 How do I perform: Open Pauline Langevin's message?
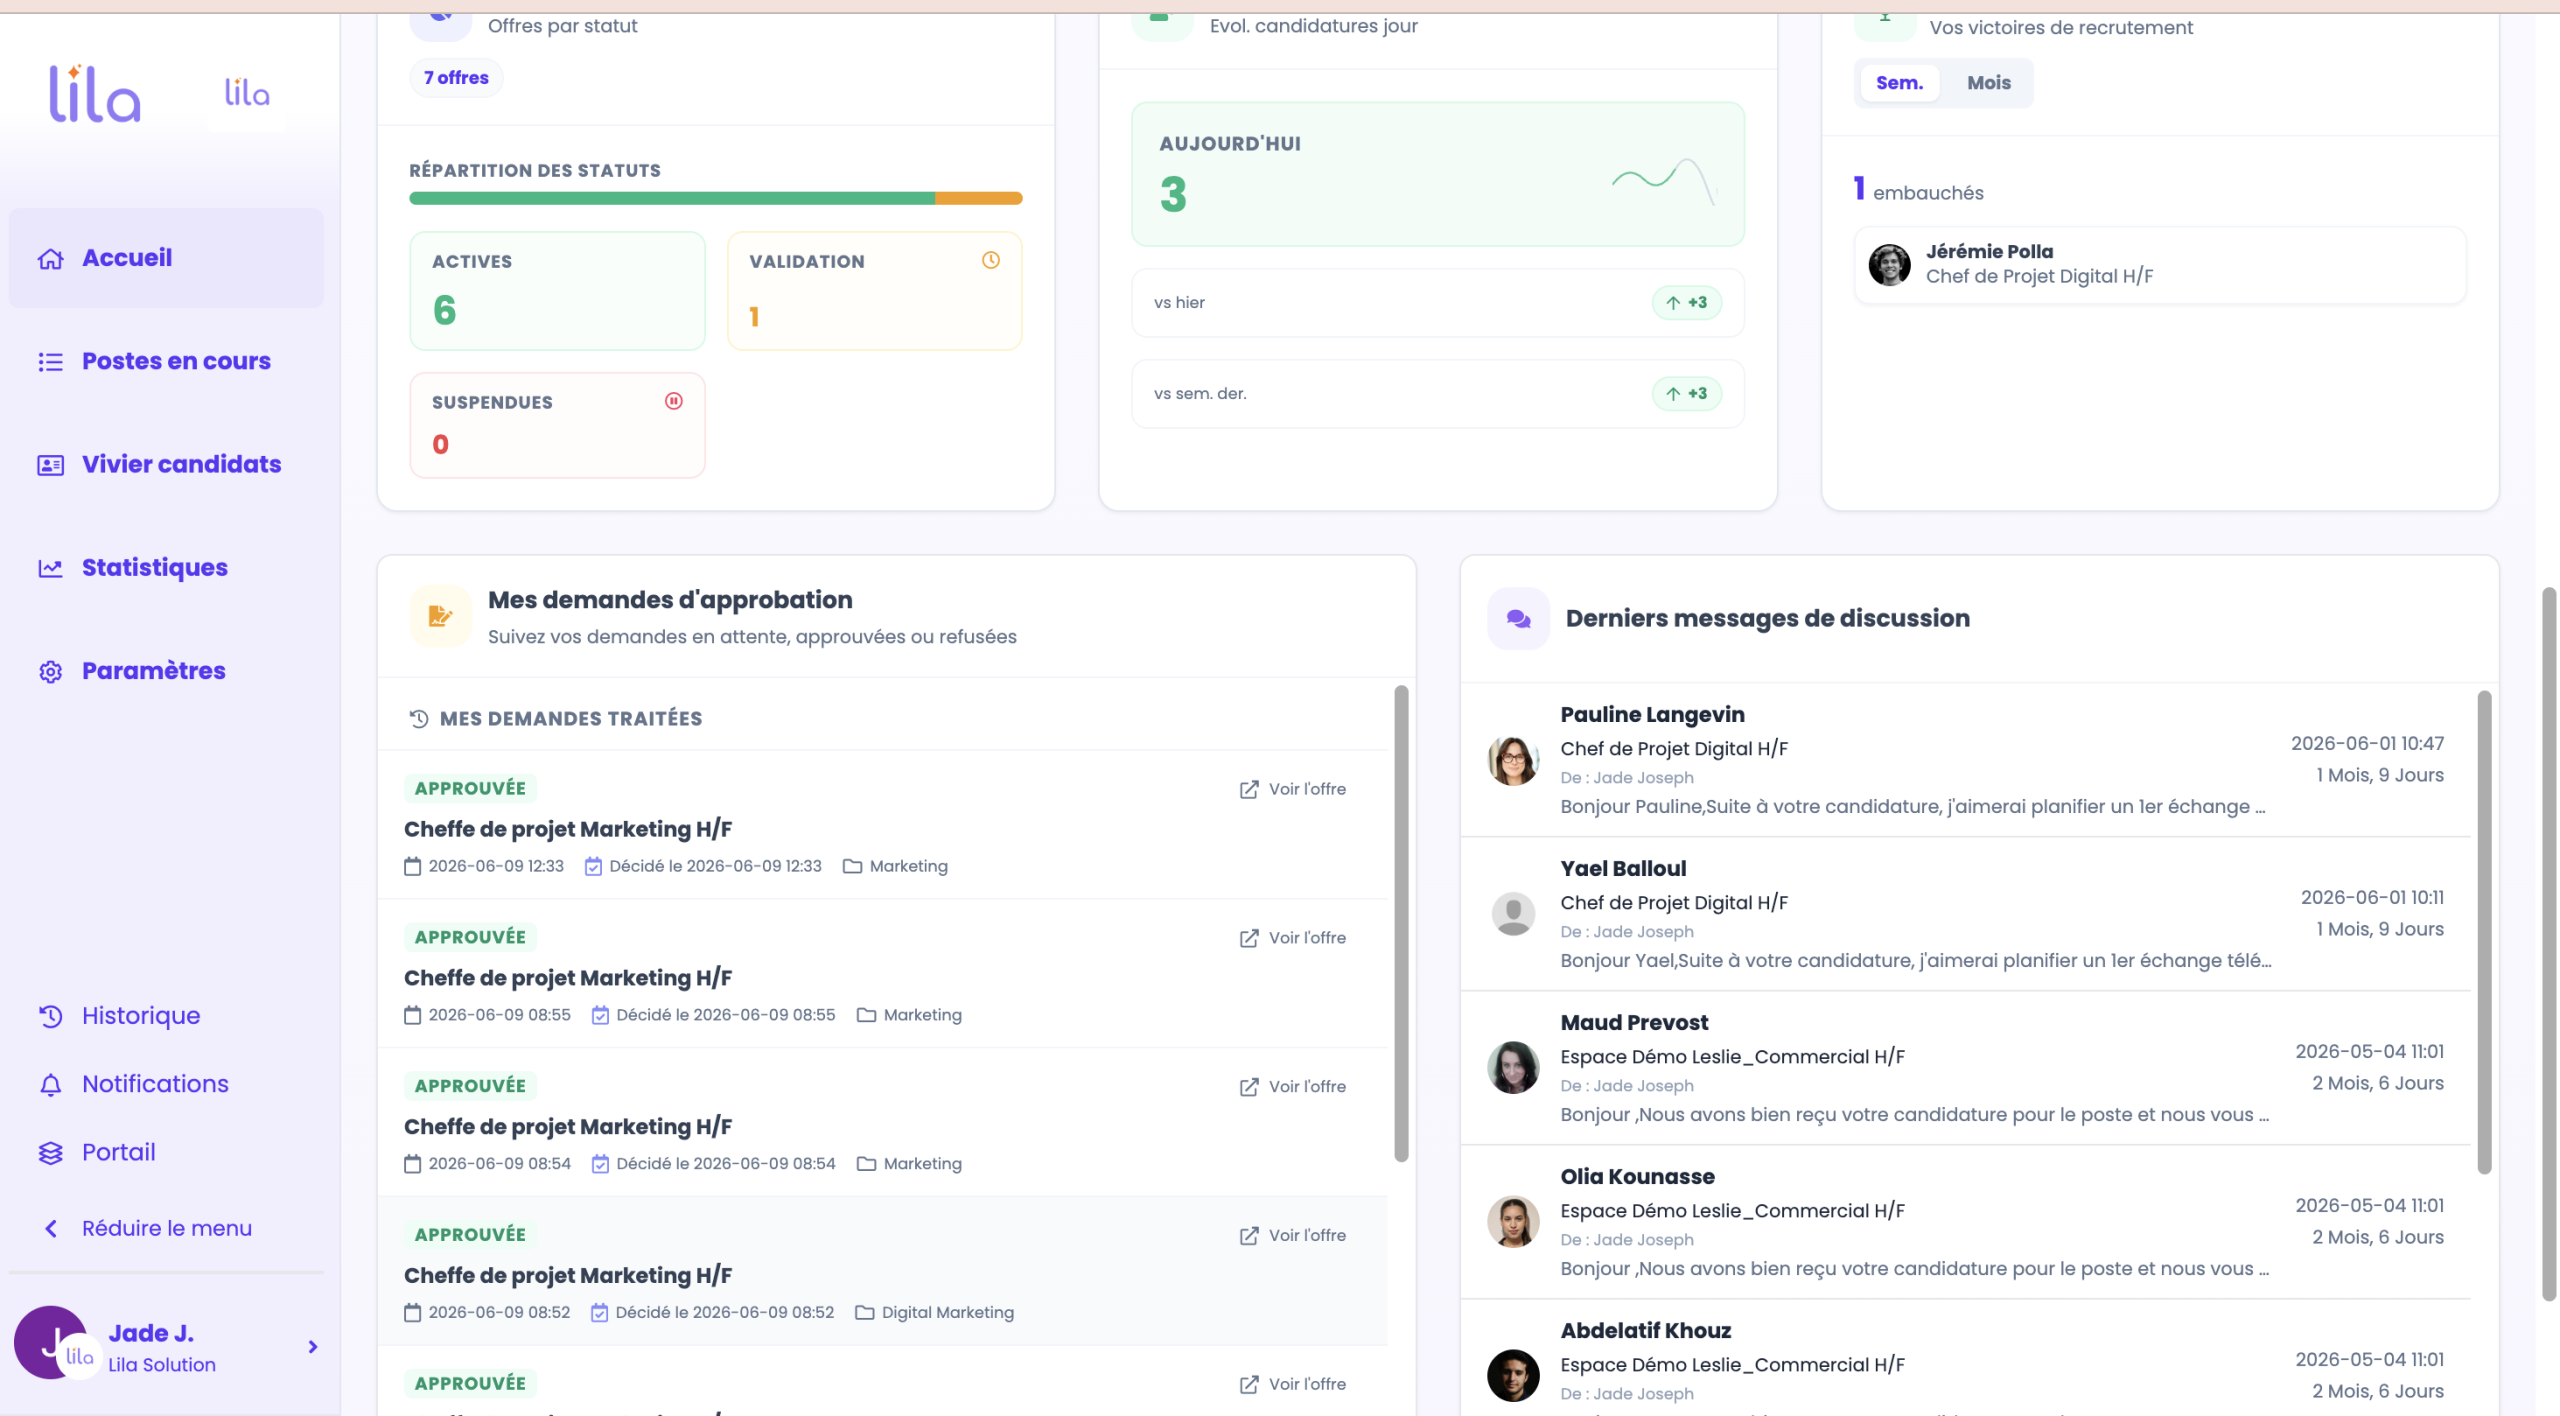tap(1966, 760)
